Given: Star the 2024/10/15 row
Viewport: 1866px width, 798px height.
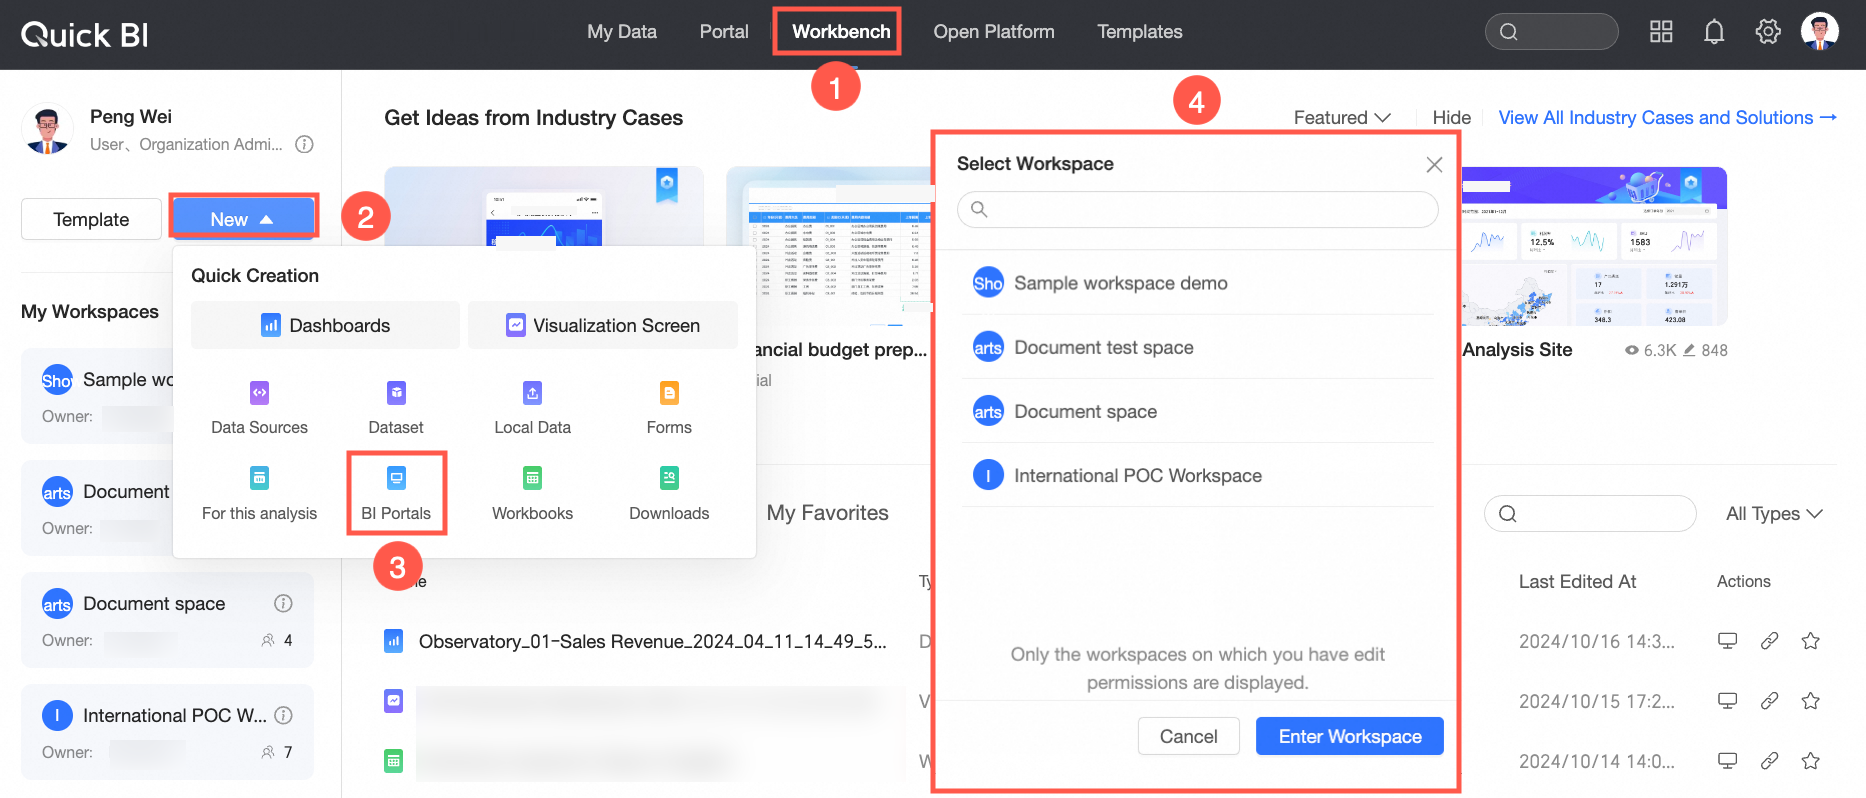Looking at the screenshot, I should pos(1810,701).
